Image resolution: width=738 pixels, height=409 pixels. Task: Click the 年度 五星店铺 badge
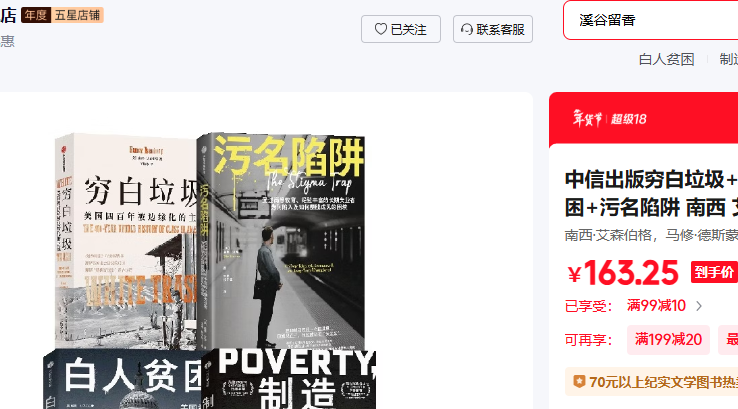(x=62, y=15)
